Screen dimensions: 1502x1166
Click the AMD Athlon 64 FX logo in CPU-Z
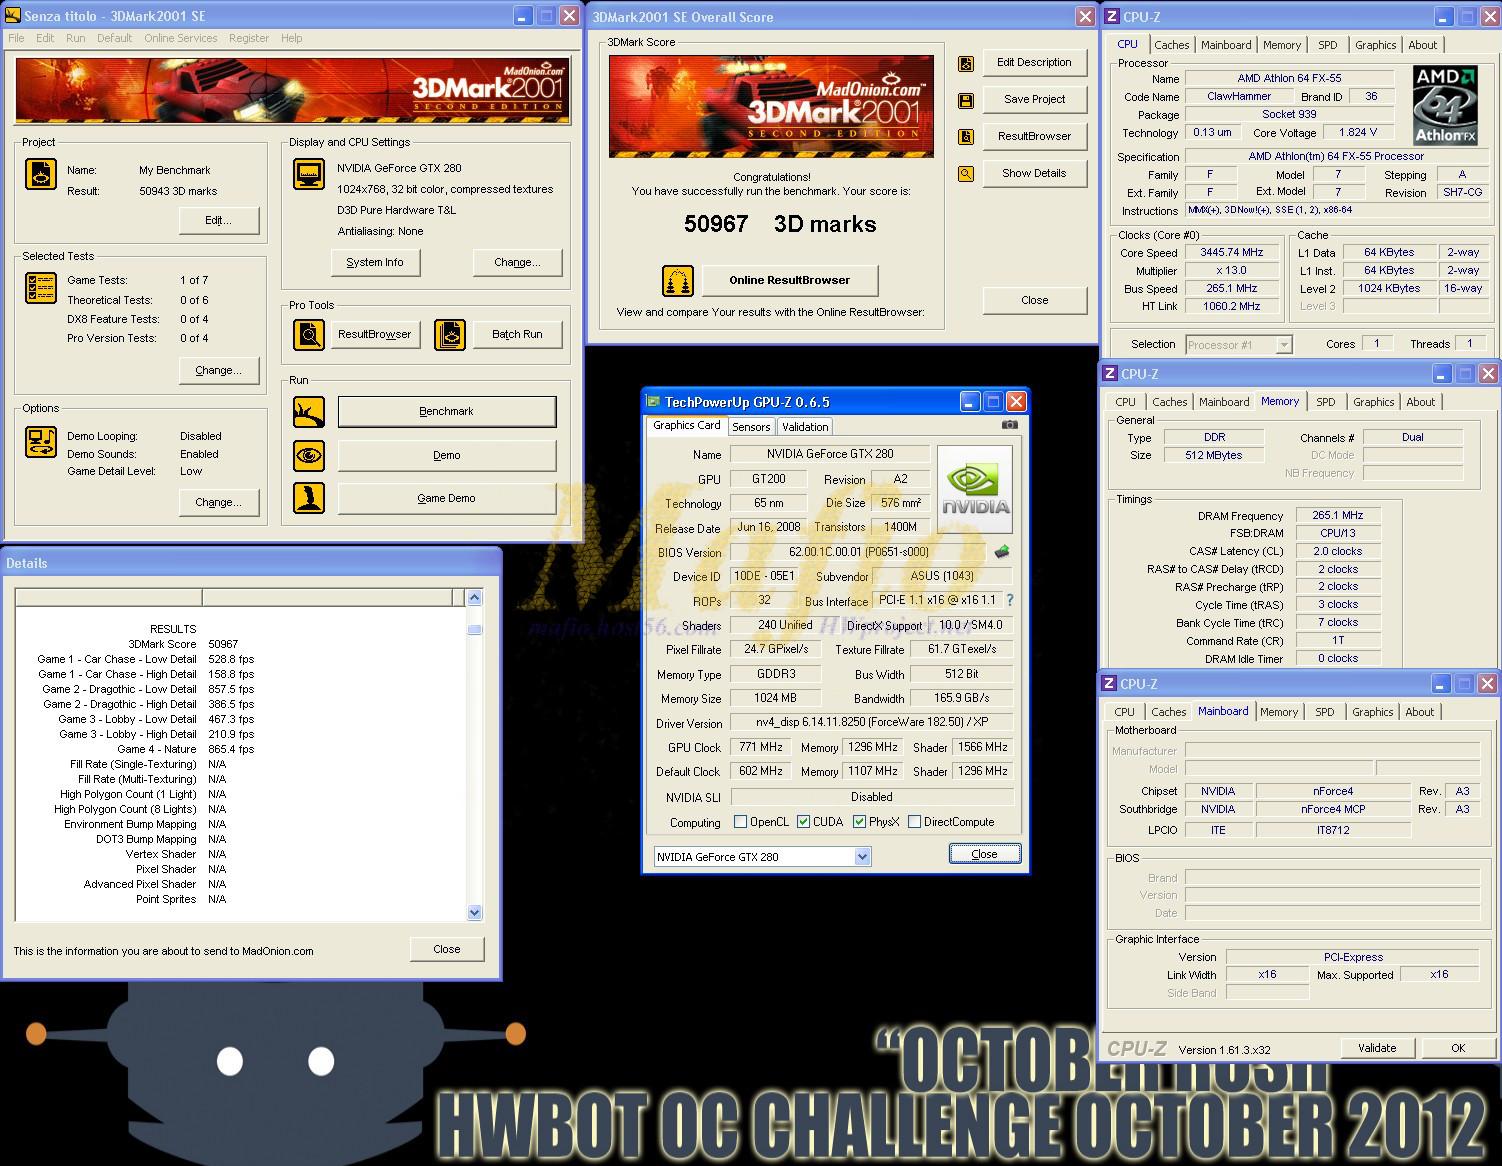[1446, 105]
